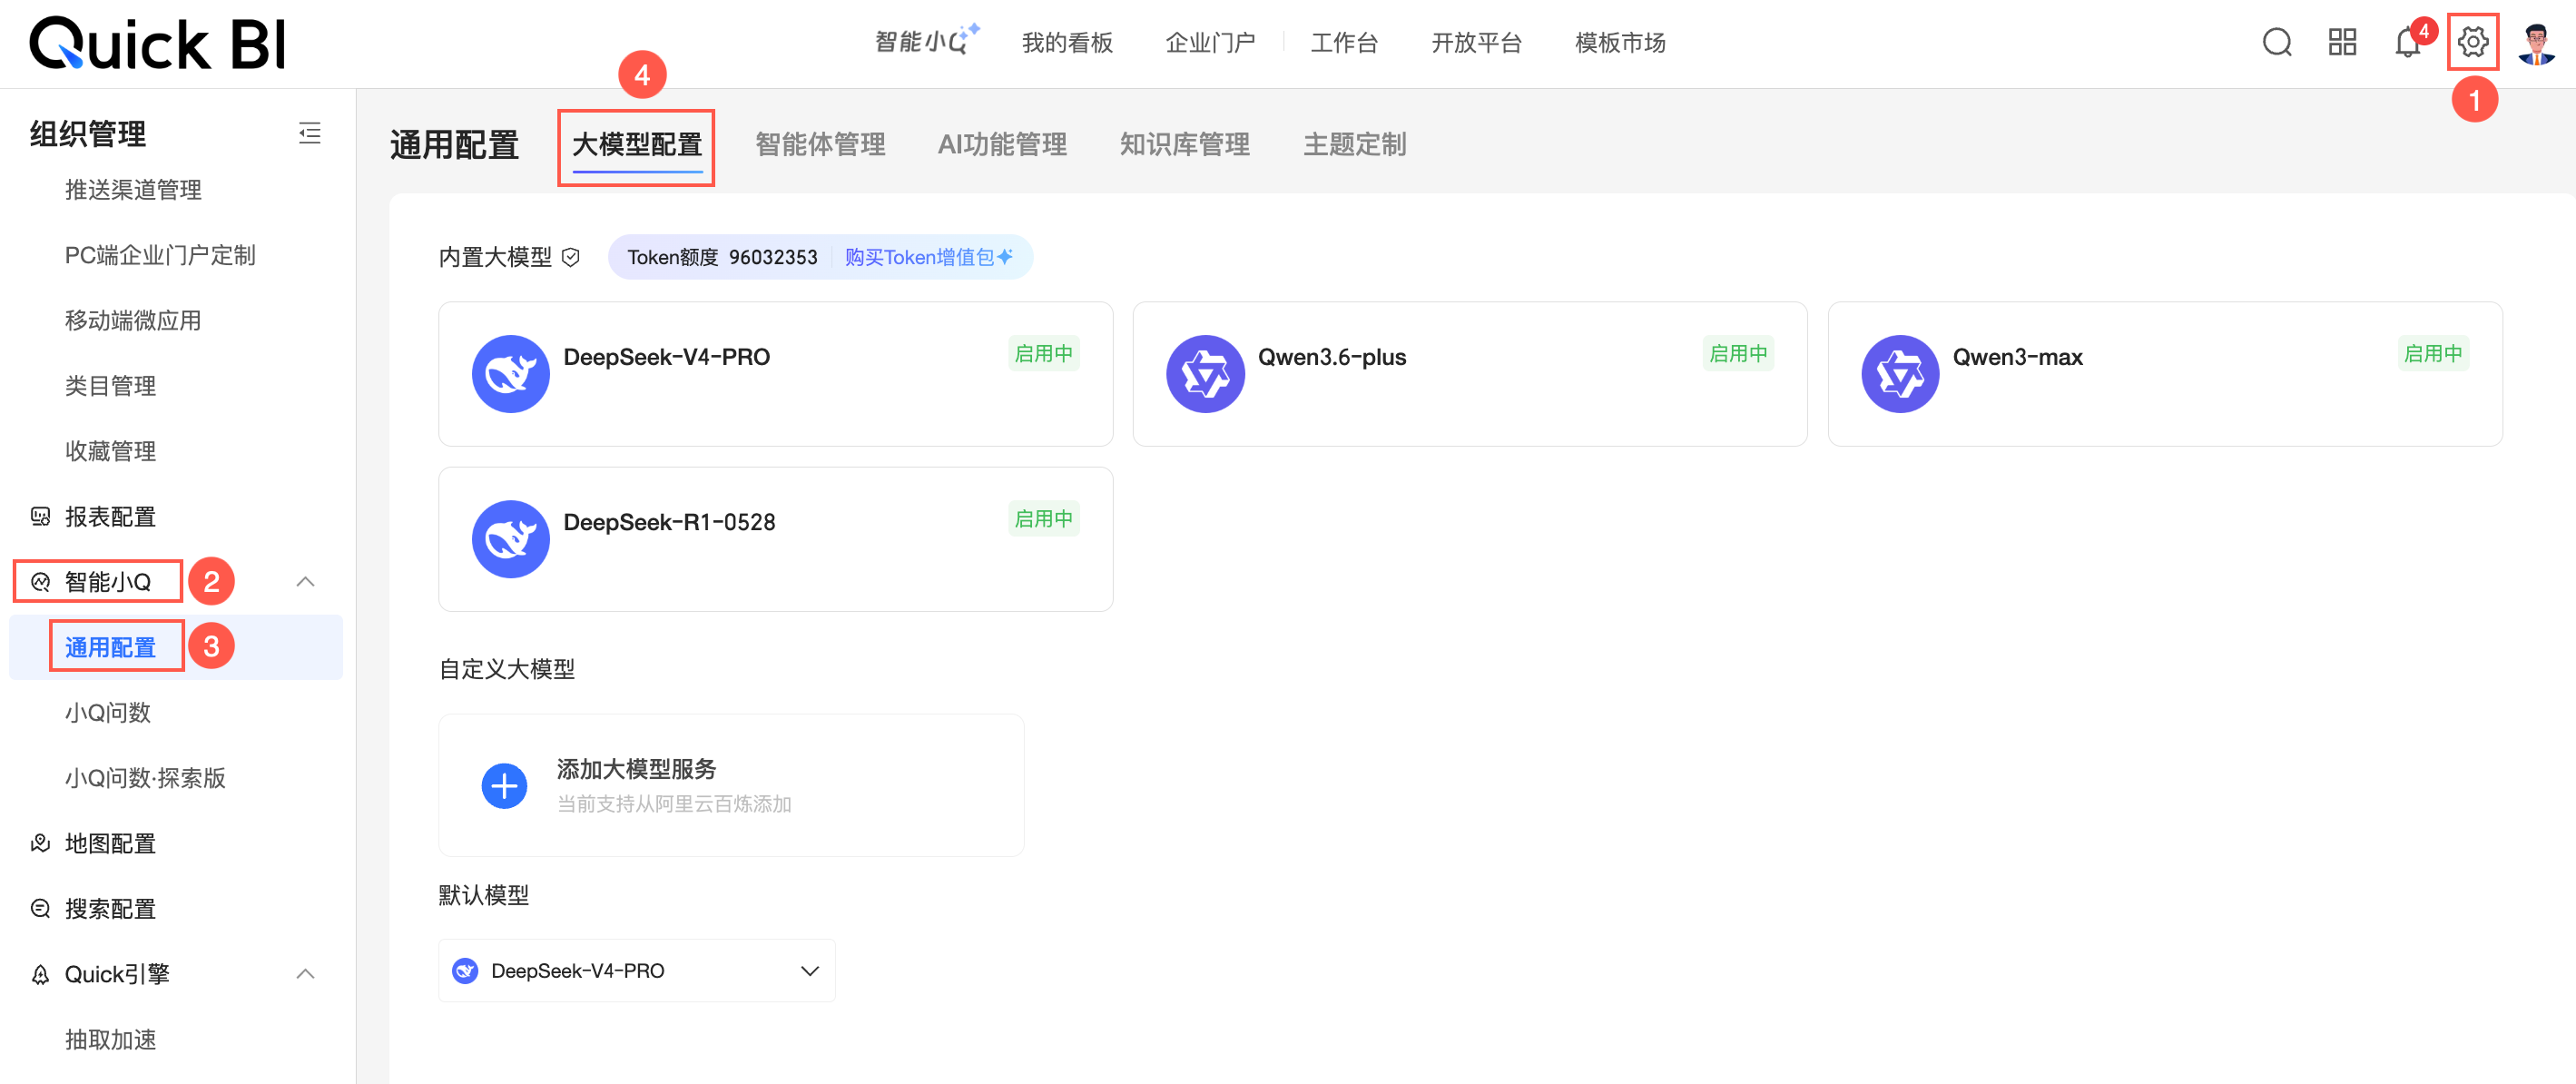
Task: Click the 组织管理 sidebar heading
Action: click(x=88, y=133)
